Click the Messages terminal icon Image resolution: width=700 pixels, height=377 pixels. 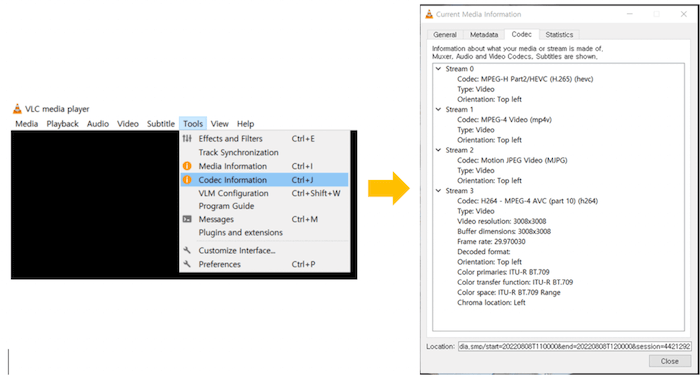pos(187,219)
